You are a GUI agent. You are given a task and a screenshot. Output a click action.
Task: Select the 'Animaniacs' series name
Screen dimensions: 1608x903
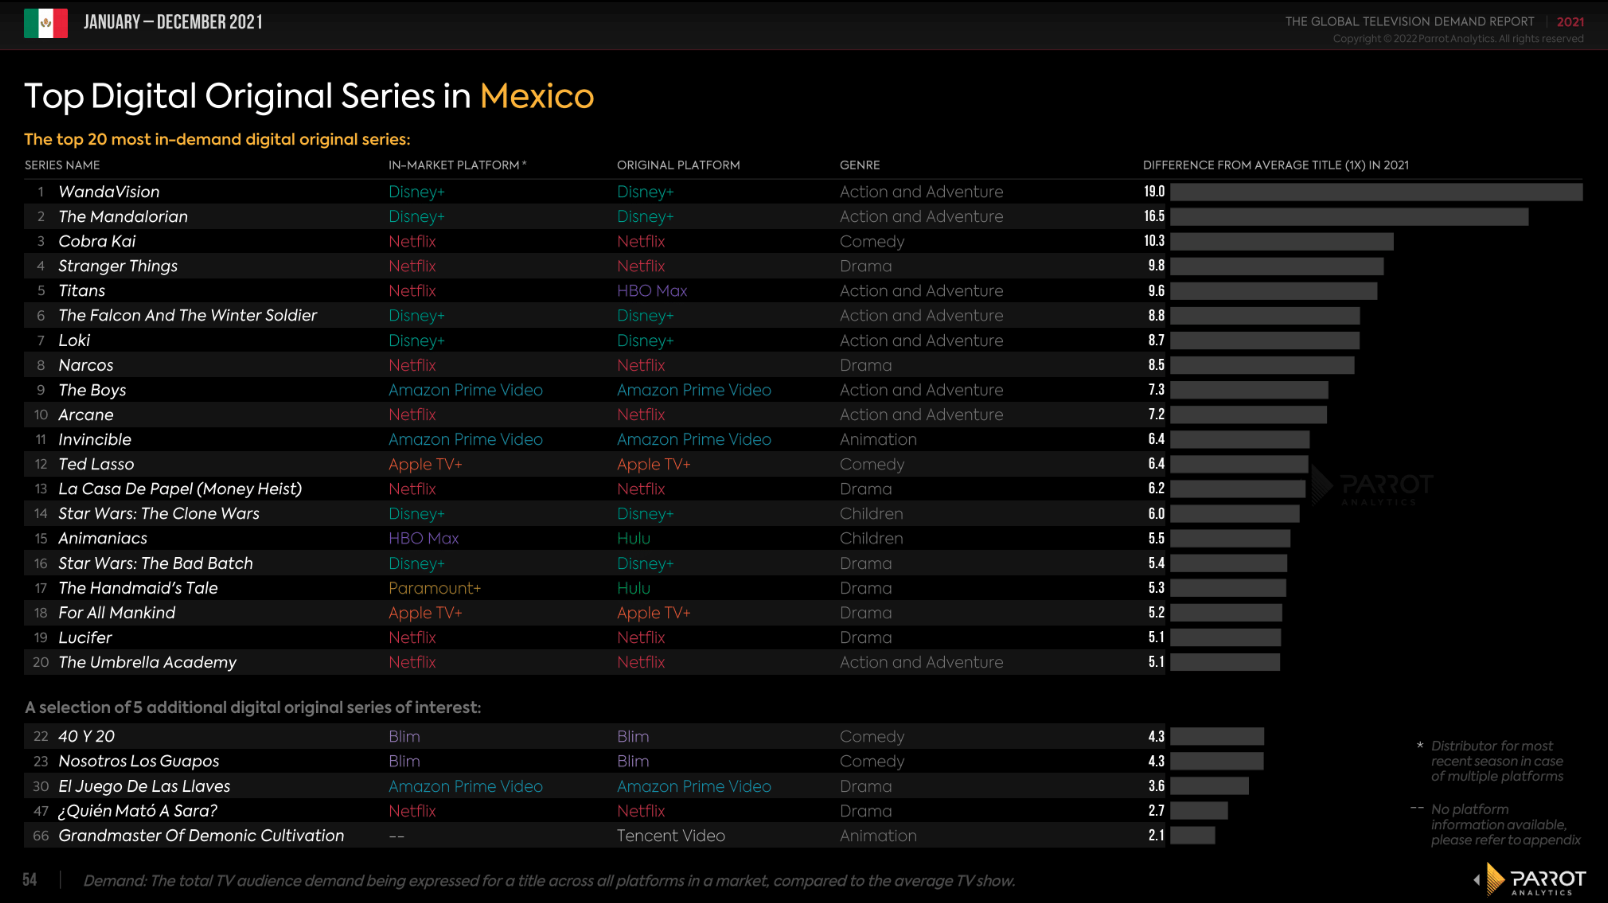point(103,539)
